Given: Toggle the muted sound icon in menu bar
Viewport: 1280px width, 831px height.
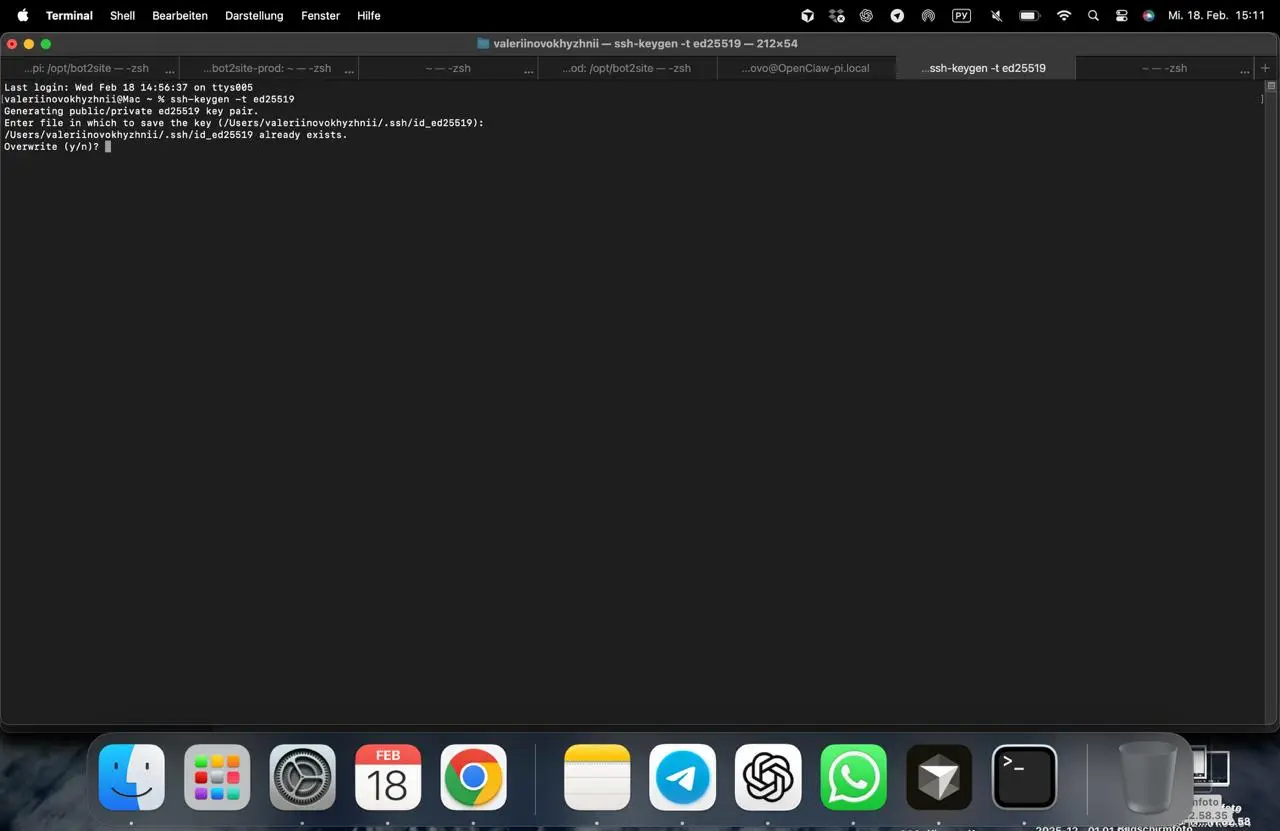Looking at the screenshot, I should (x=996, y=16).
